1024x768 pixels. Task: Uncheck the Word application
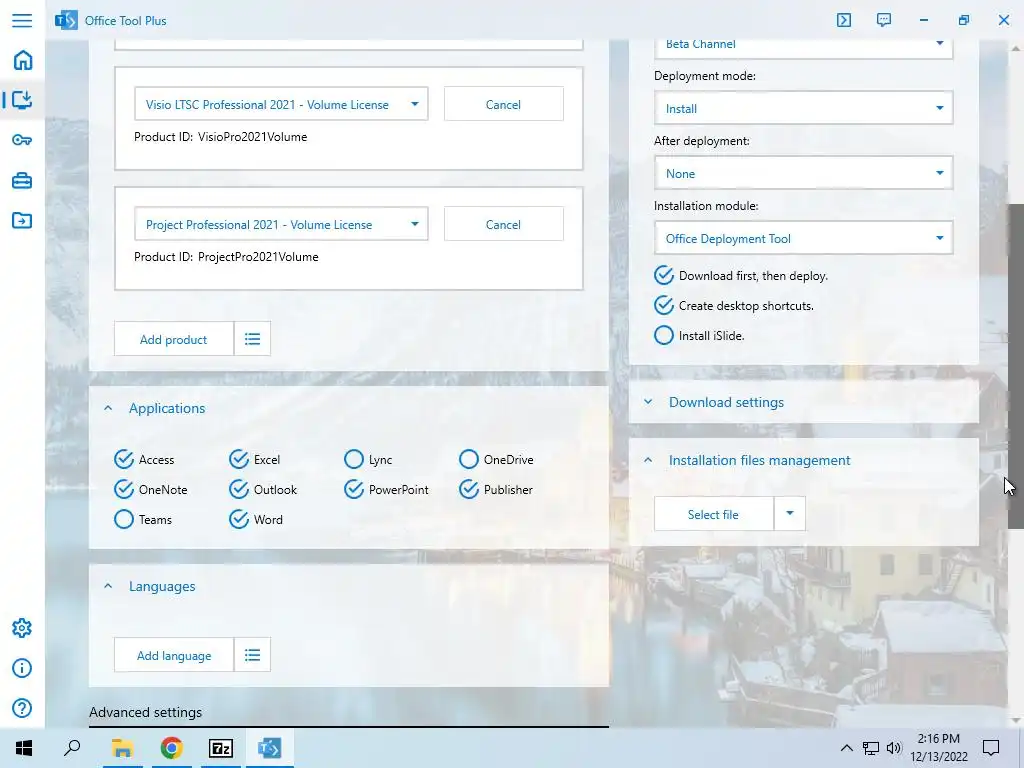click(255, 519)
